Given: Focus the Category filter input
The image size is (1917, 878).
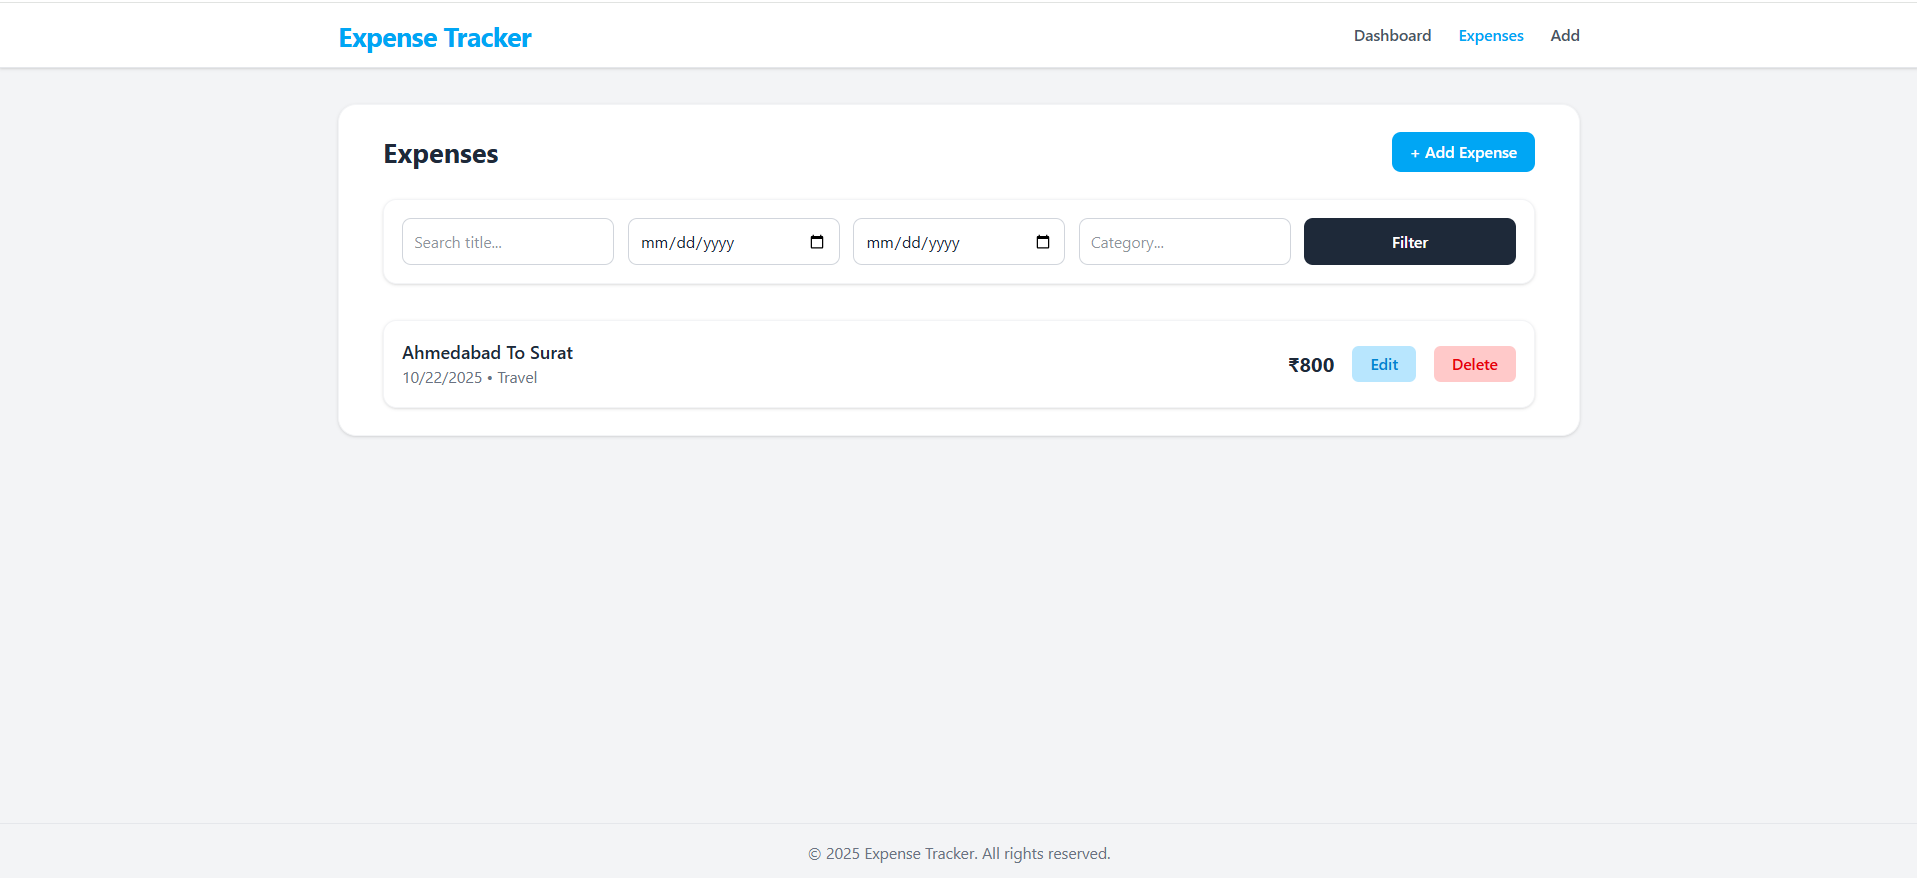Looking at the screenshot, I should 1184,242.
